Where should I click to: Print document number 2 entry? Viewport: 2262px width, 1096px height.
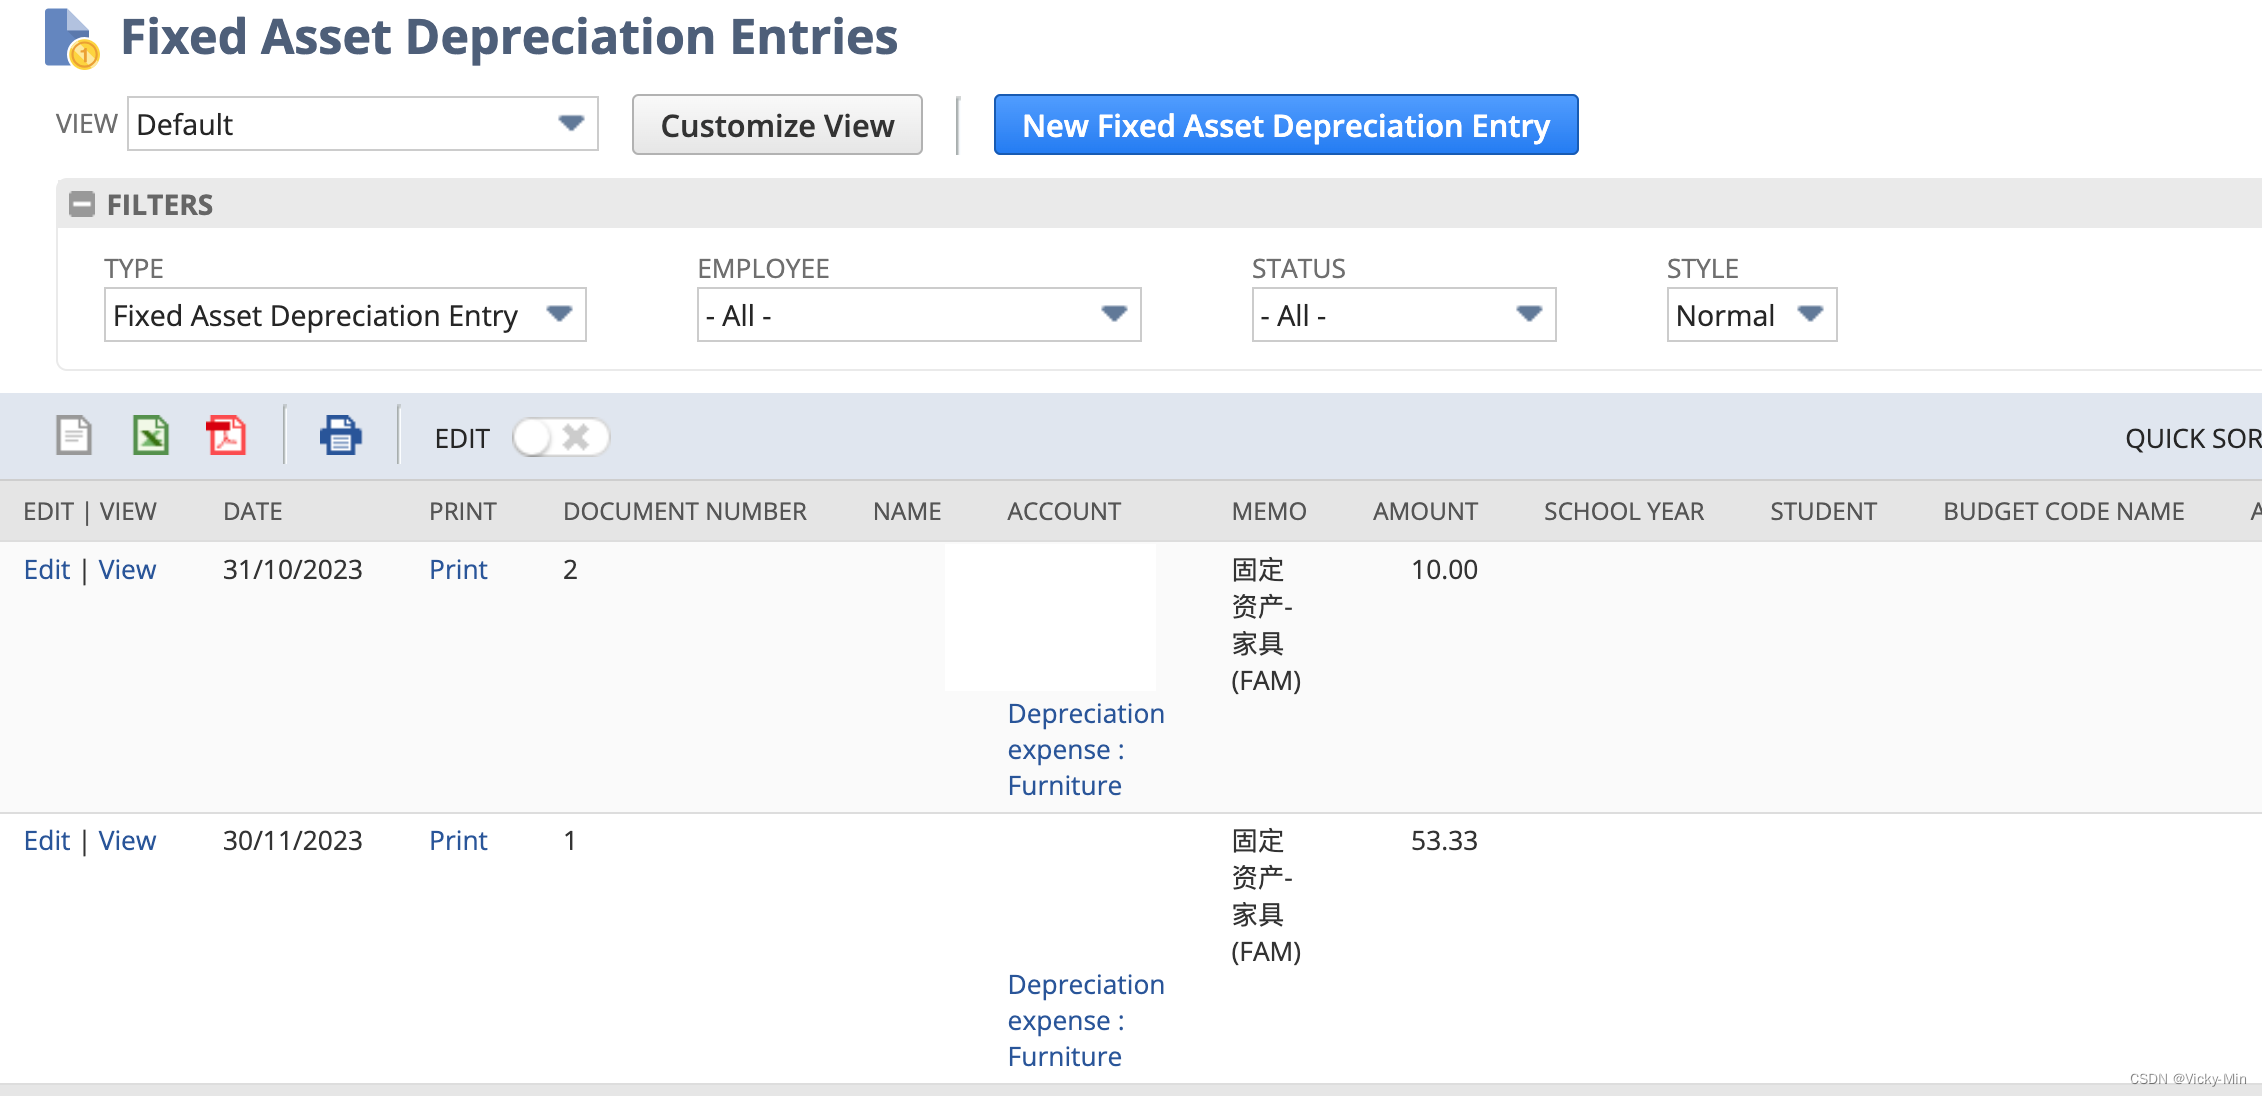click(x=458, y=569)
